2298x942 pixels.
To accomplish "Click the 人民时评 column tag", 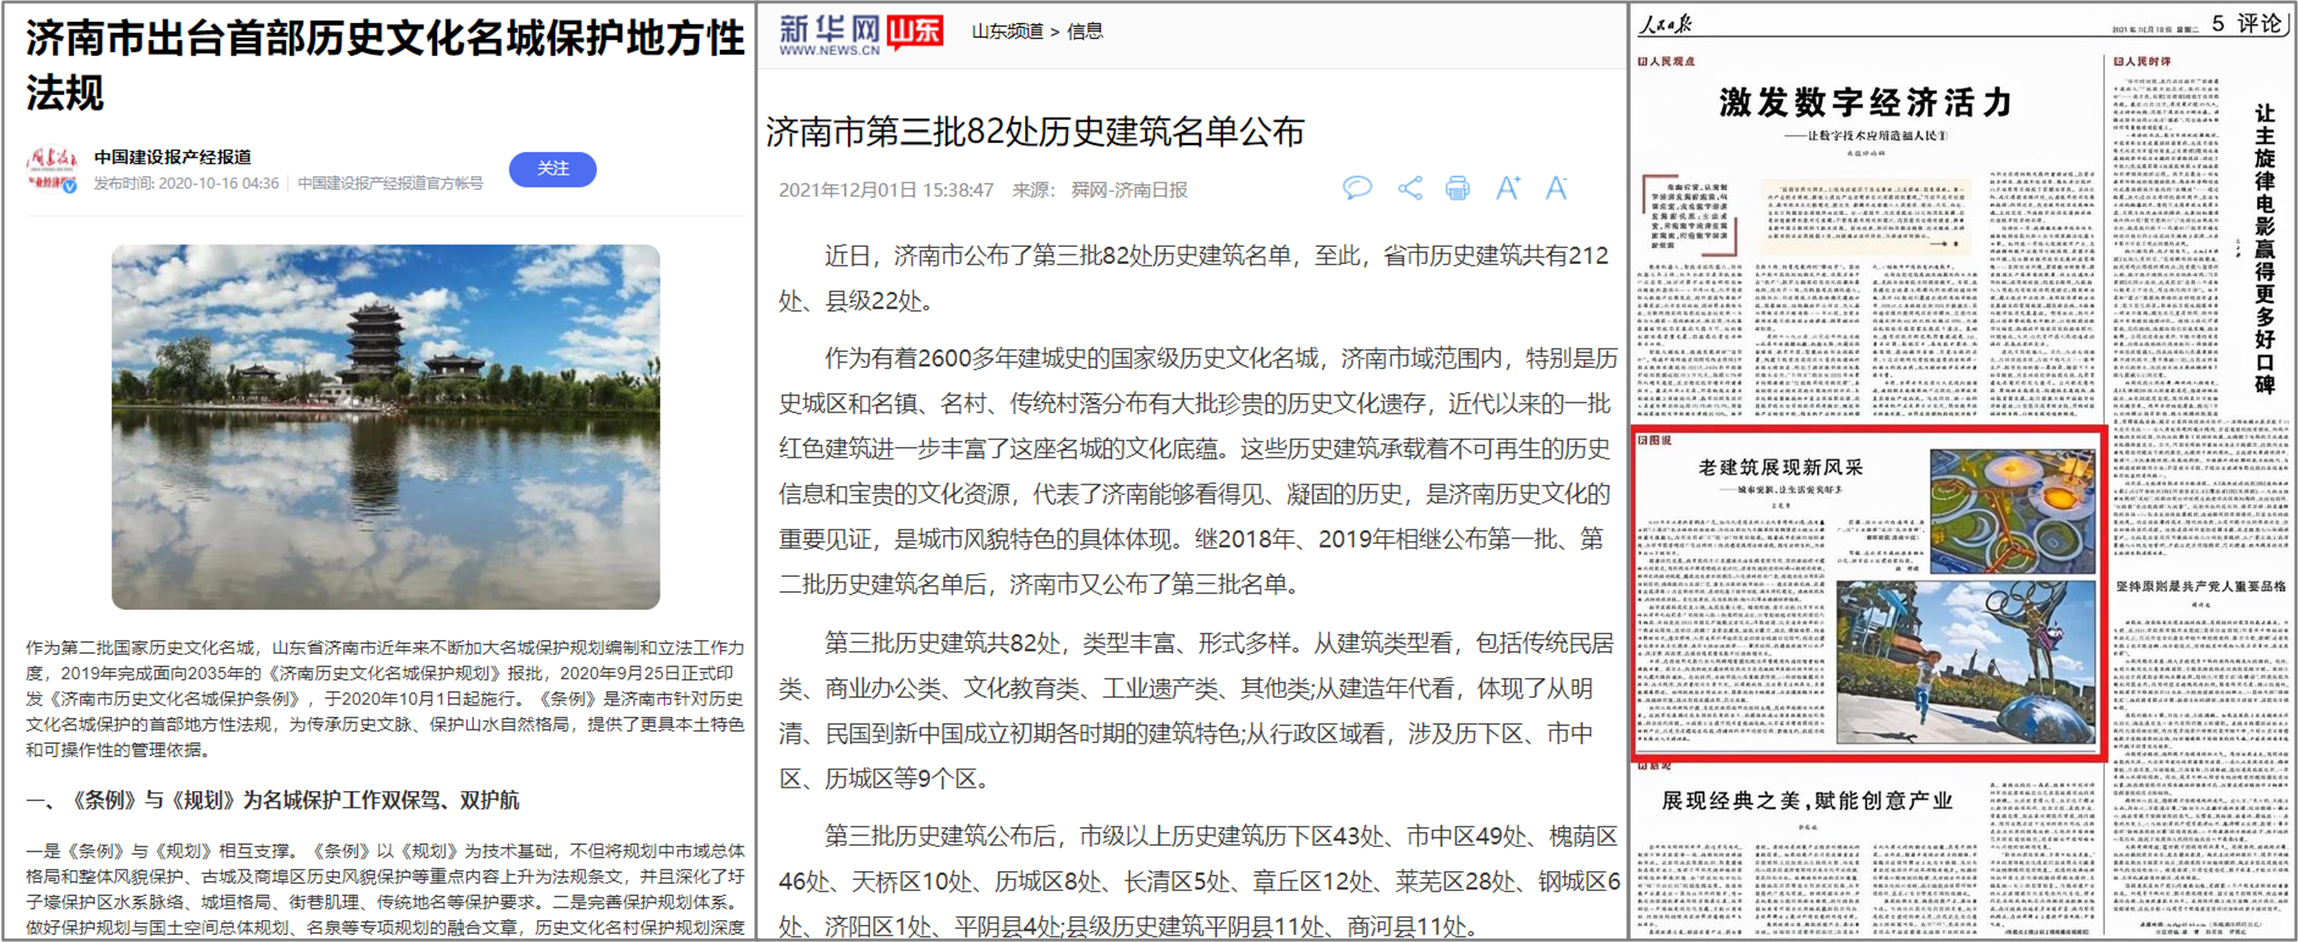I will pyautogui.click(x=2142, y=62).
